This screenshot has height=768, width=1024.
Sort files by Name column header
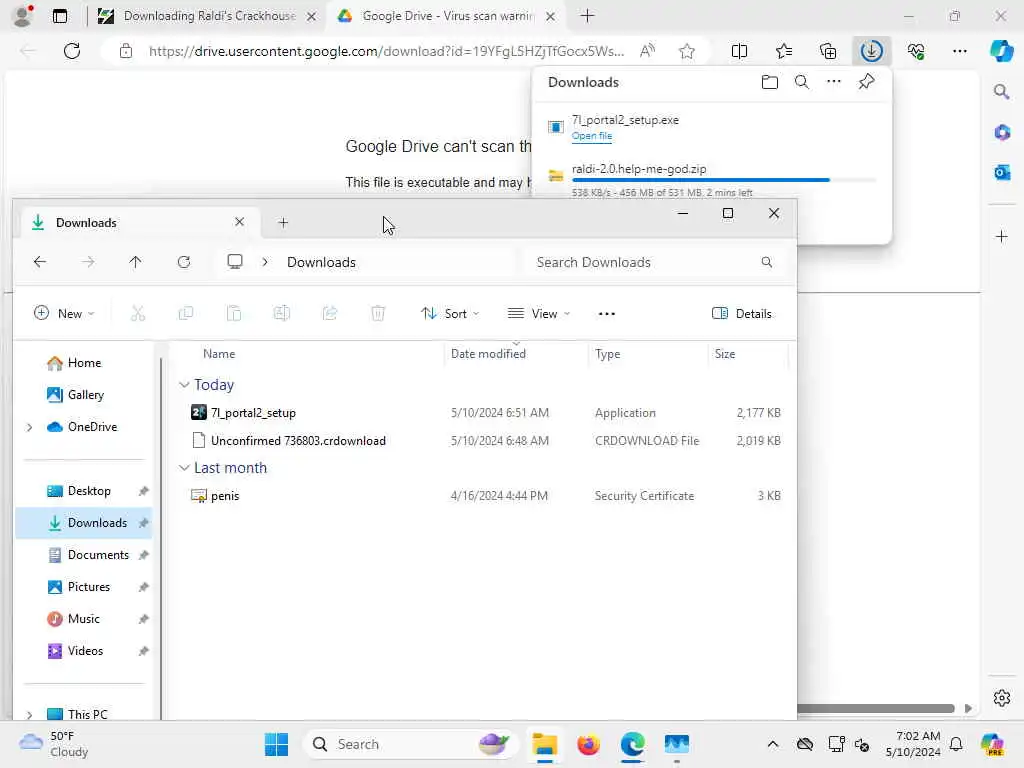click(x=219, y=354)
